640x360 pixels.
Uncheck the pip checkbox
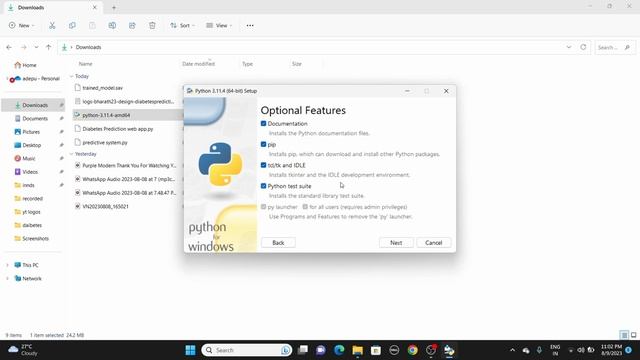coord(263,144)
